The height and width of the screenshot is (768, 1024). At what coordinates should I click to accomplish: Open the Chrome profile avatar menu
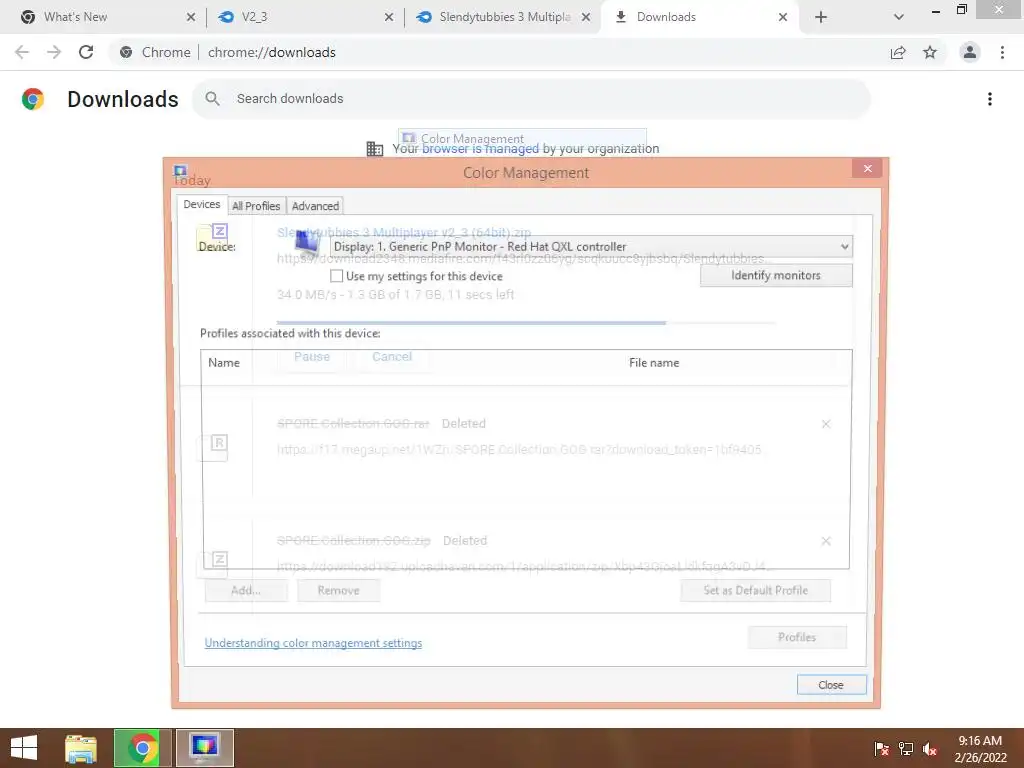[970, 52]
